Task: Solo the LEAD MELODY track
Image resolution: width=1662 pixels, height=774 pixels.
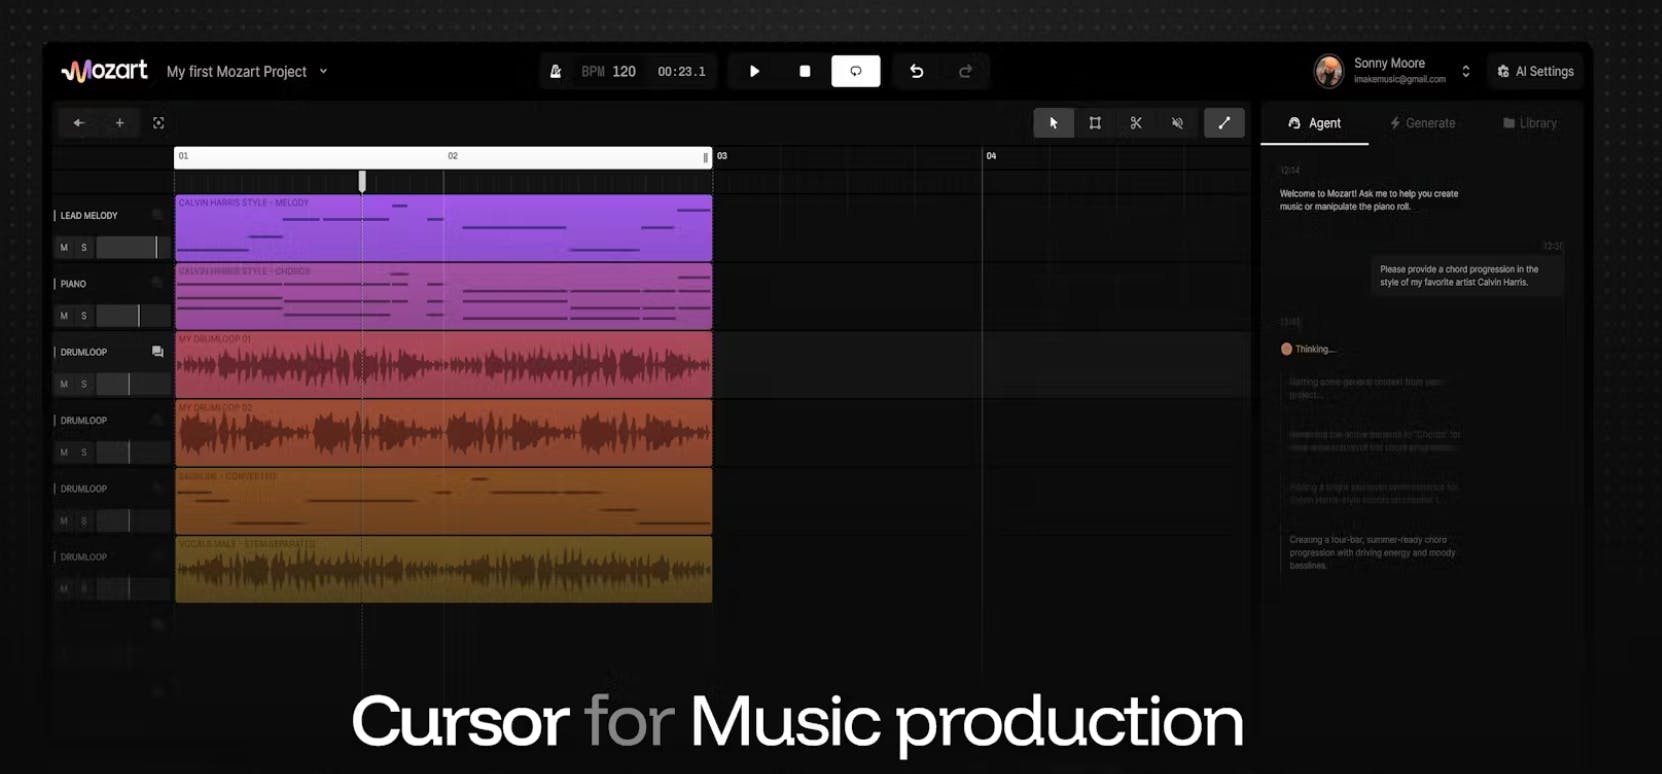Action: coord(84,247)
